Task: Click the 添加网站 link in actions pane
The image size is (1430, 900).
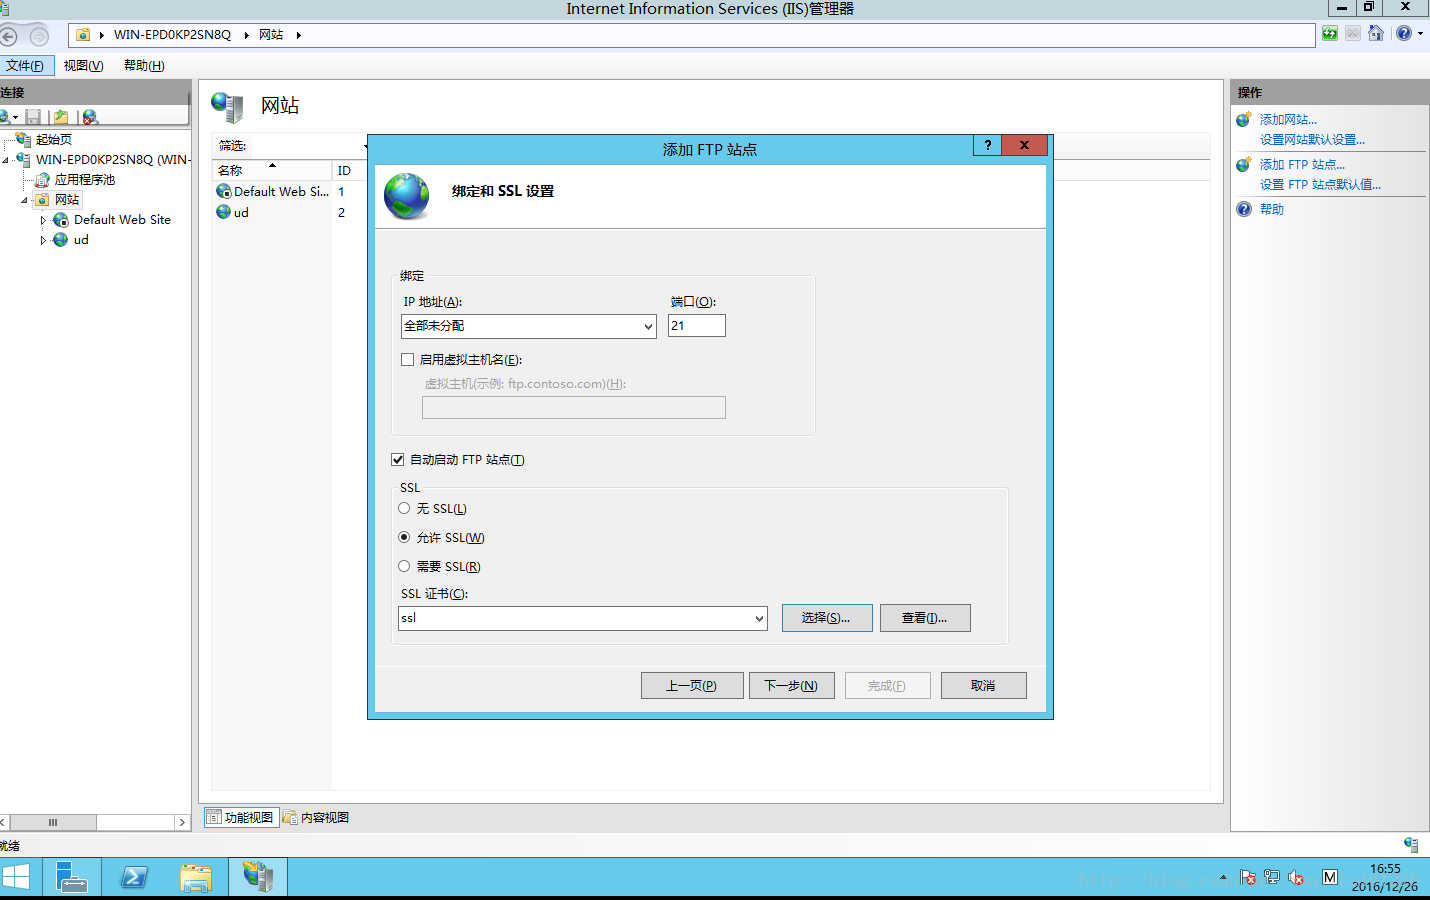Action: point(1288,120)
